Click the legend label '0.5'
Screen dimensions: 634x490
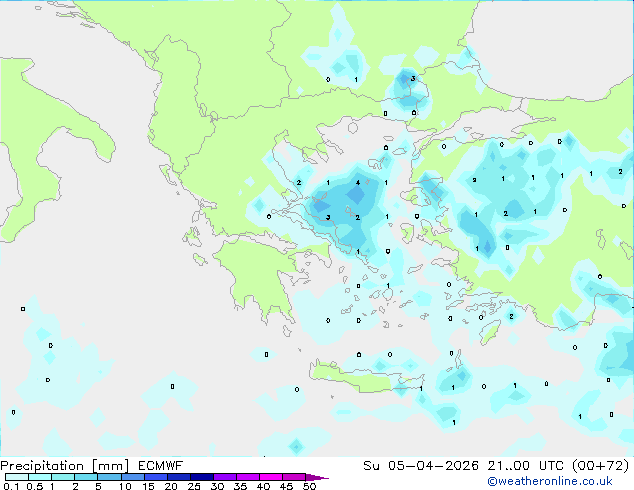point(35,486)
